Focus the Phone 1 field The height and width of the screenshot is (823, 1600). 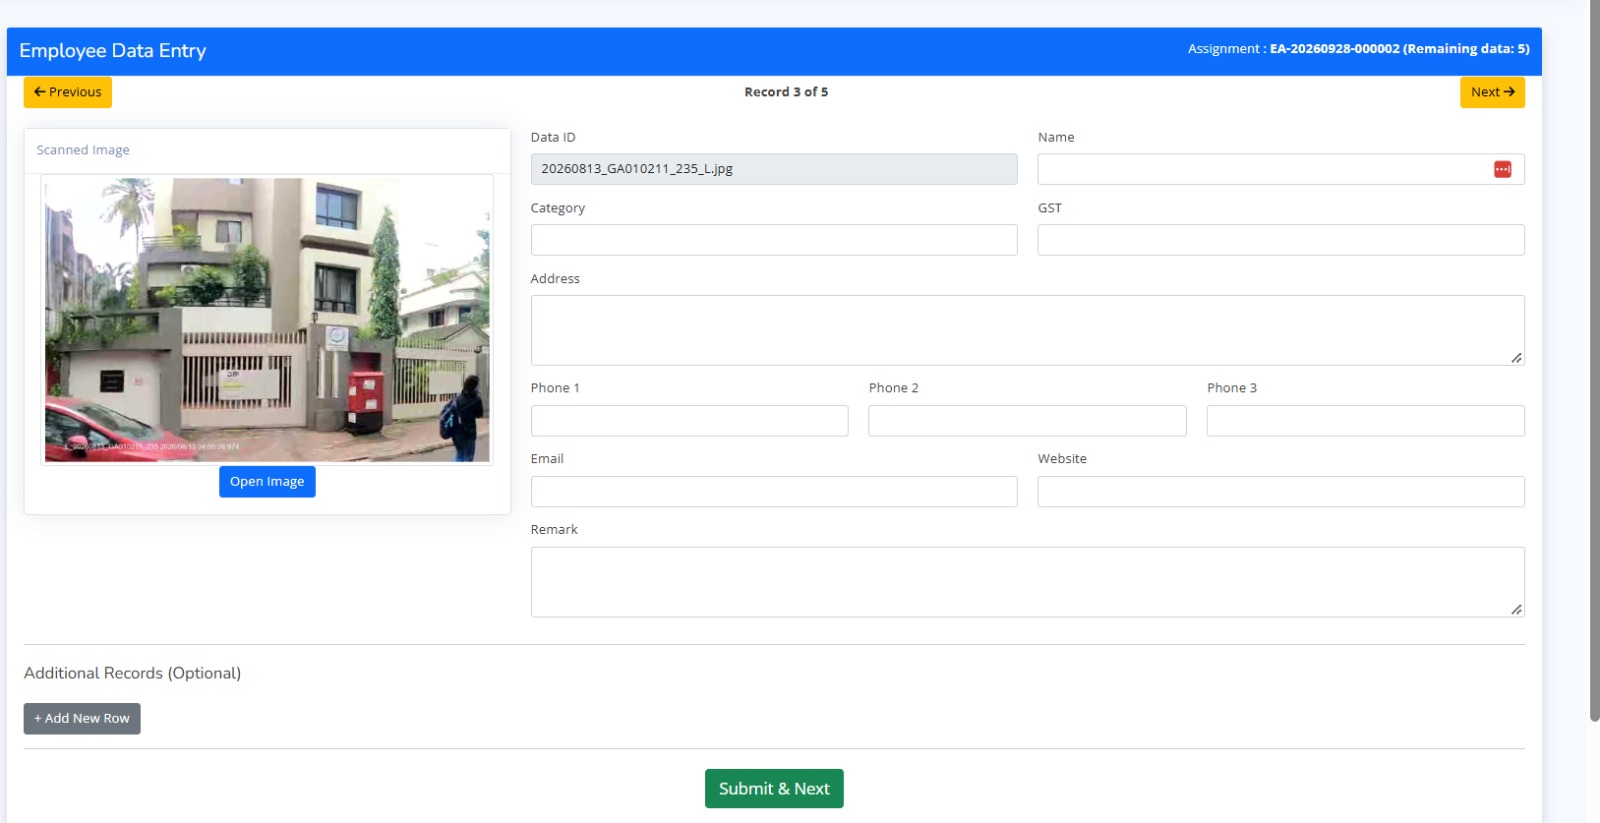(x=690, y=421)
